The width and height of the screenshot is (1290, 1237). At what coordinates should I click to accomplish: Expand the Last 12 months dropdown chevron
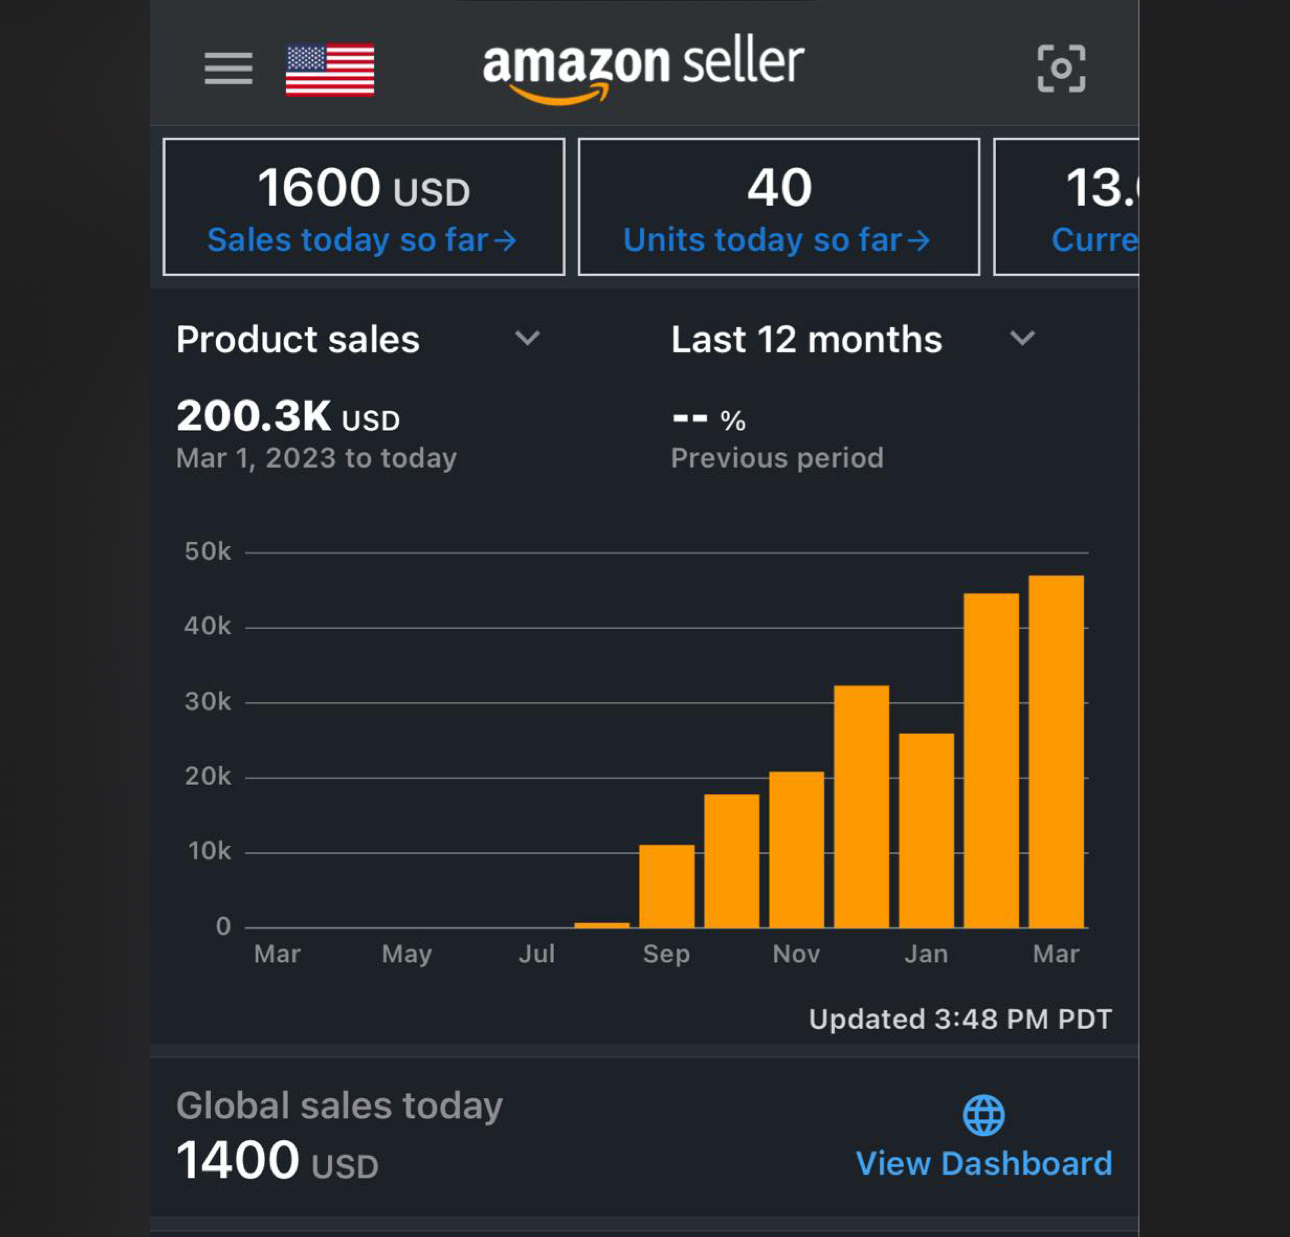click(x=1022, y=339)
